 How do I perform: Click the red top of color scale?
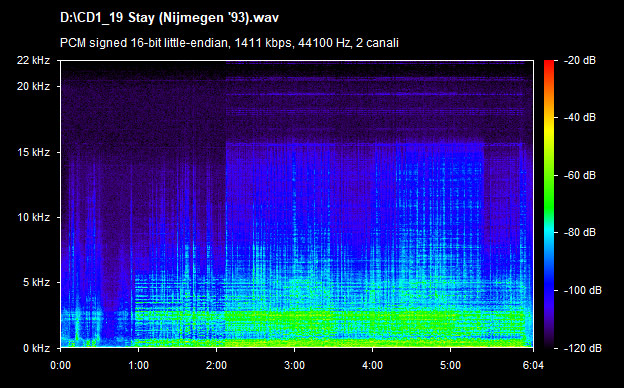(x=549, y=64)
